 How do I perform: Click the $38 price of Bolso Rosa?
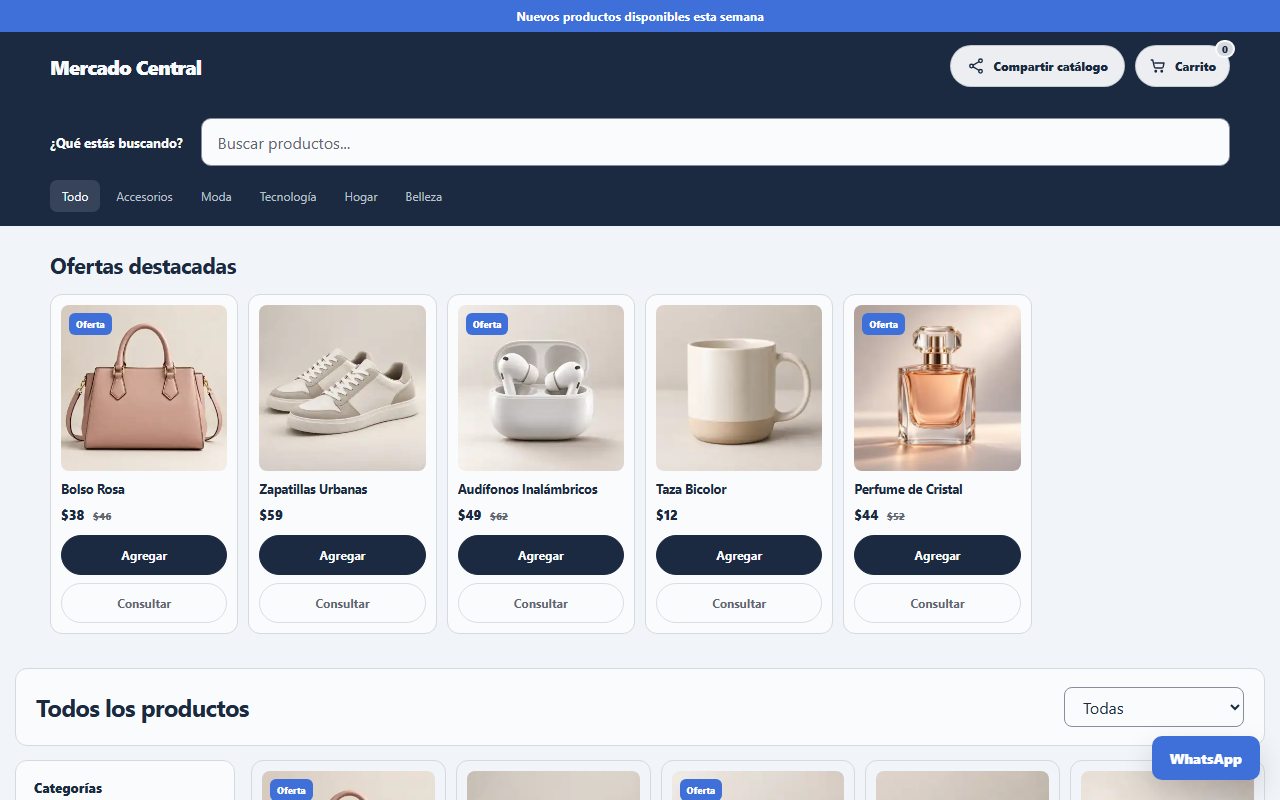73,515
